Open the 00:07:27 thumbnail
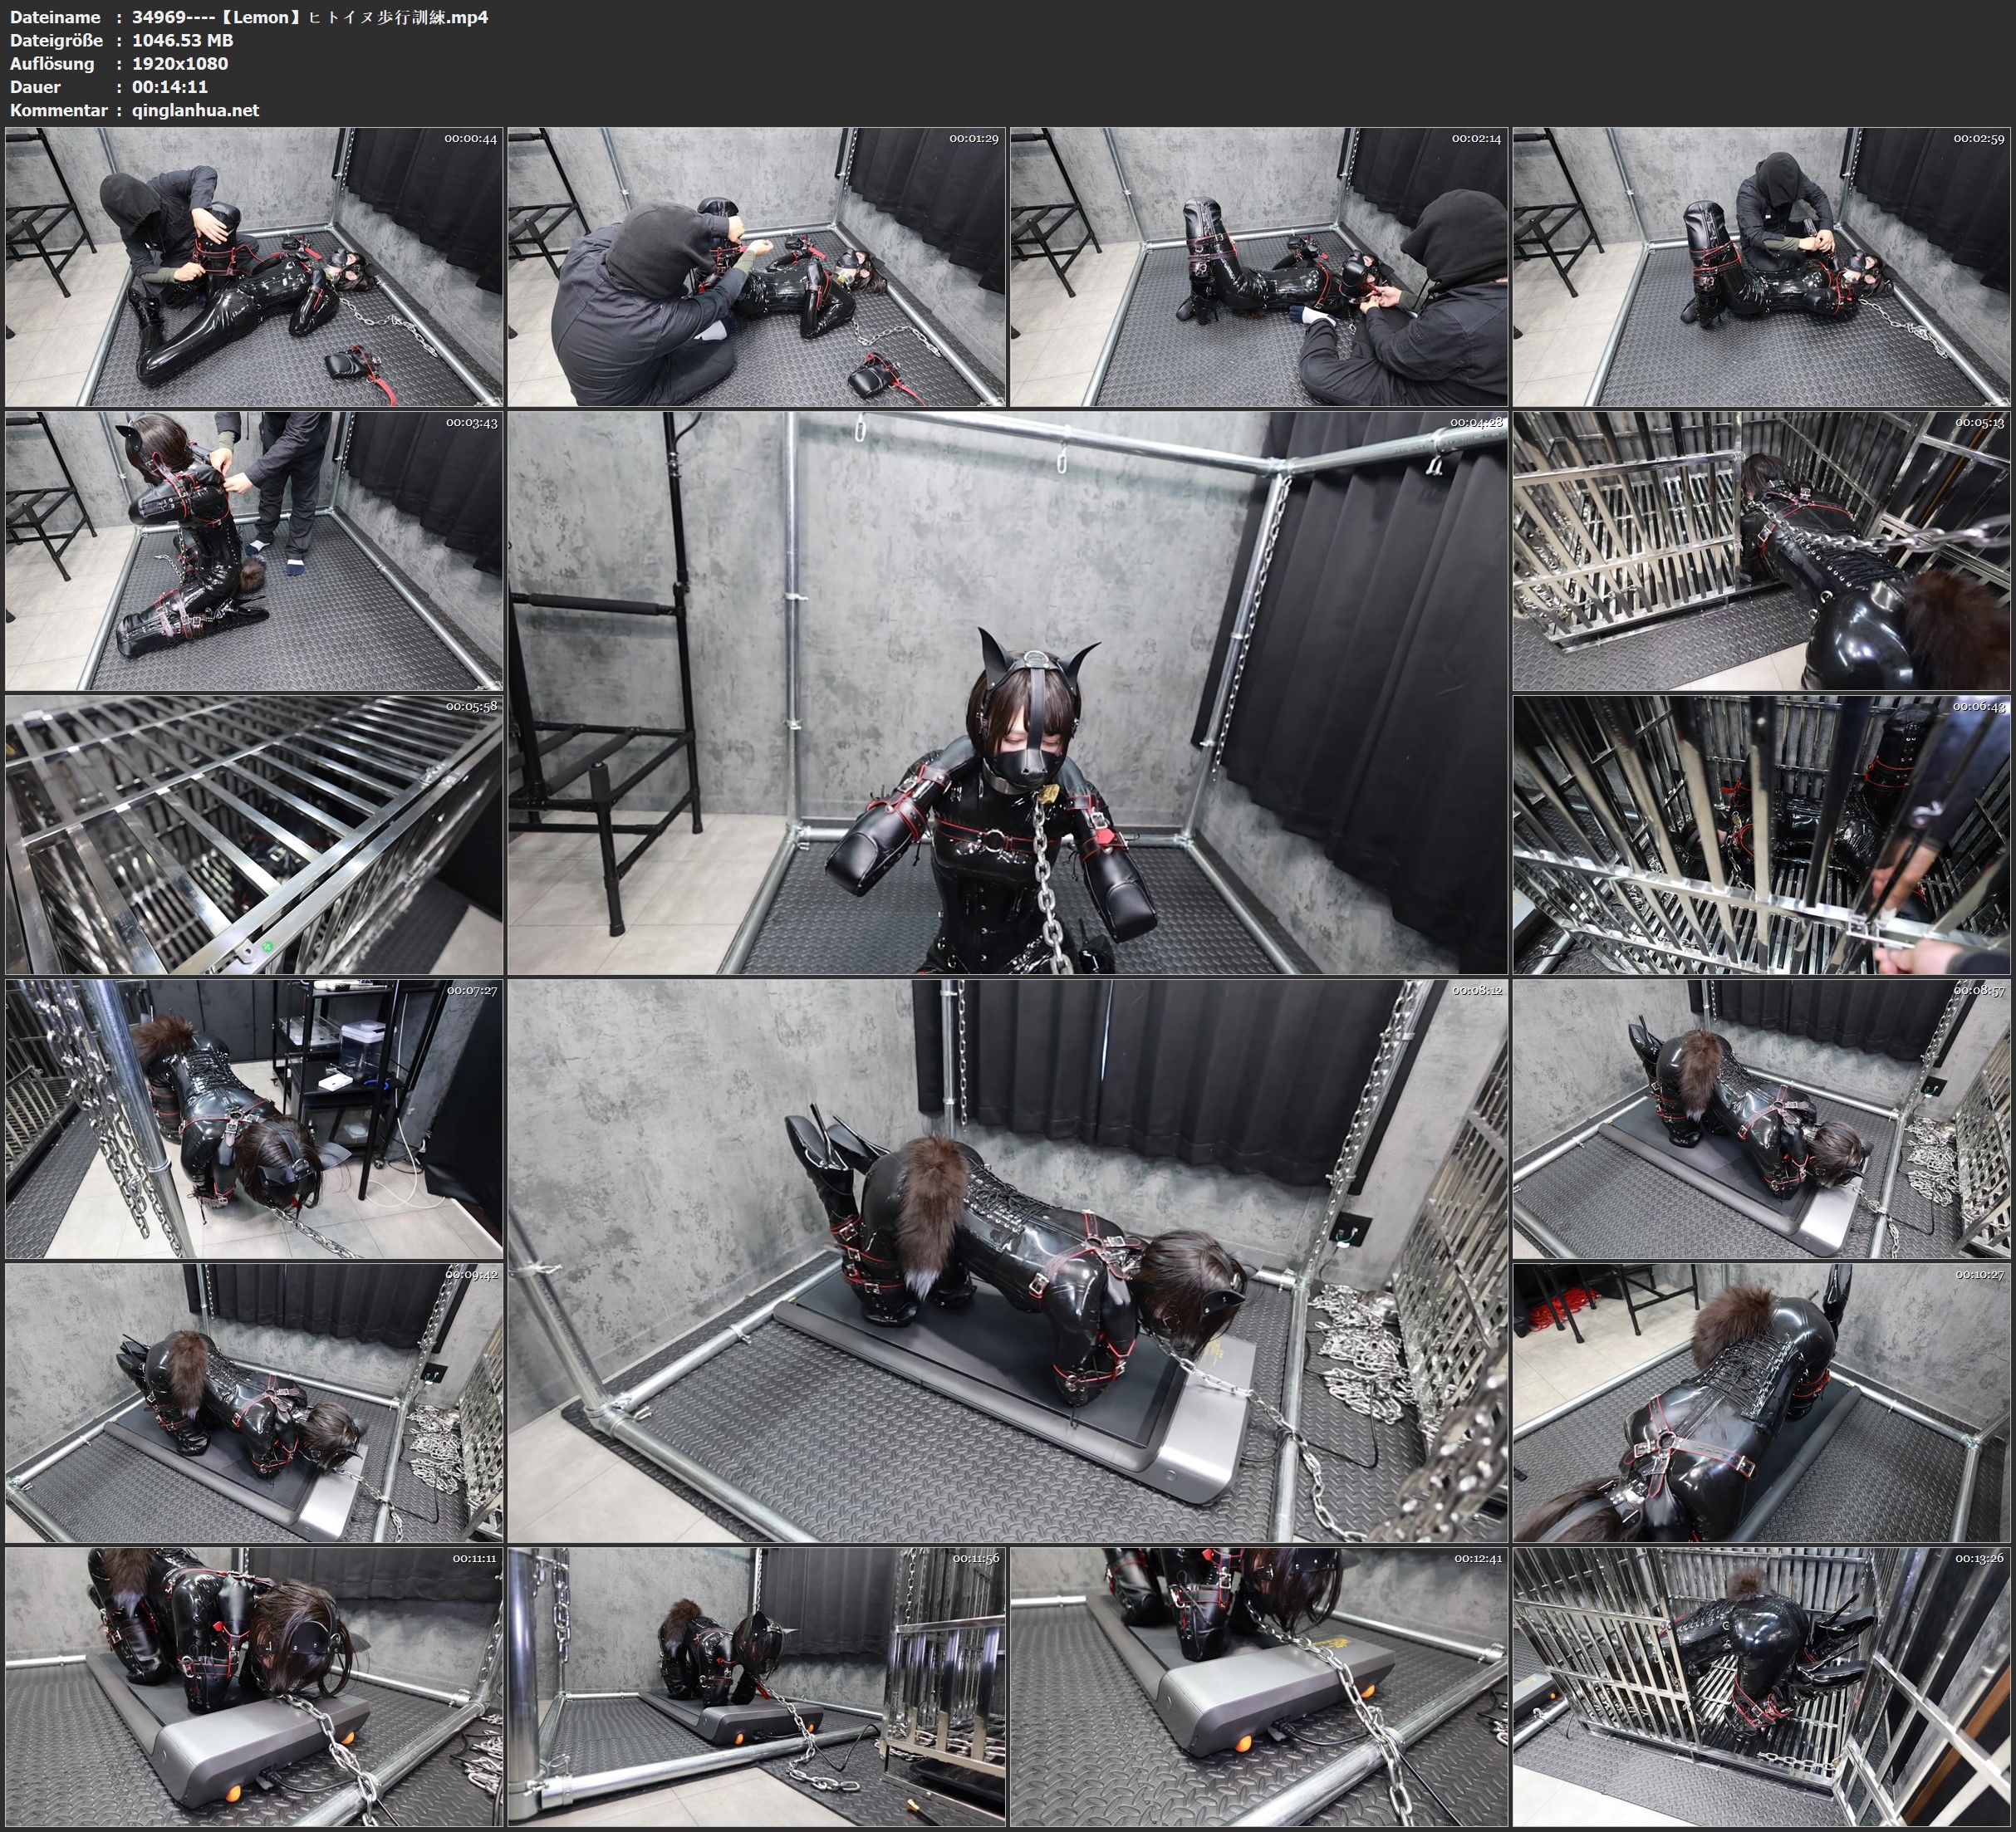Screen dimensions: 2016x1832 click(254, 1118)
